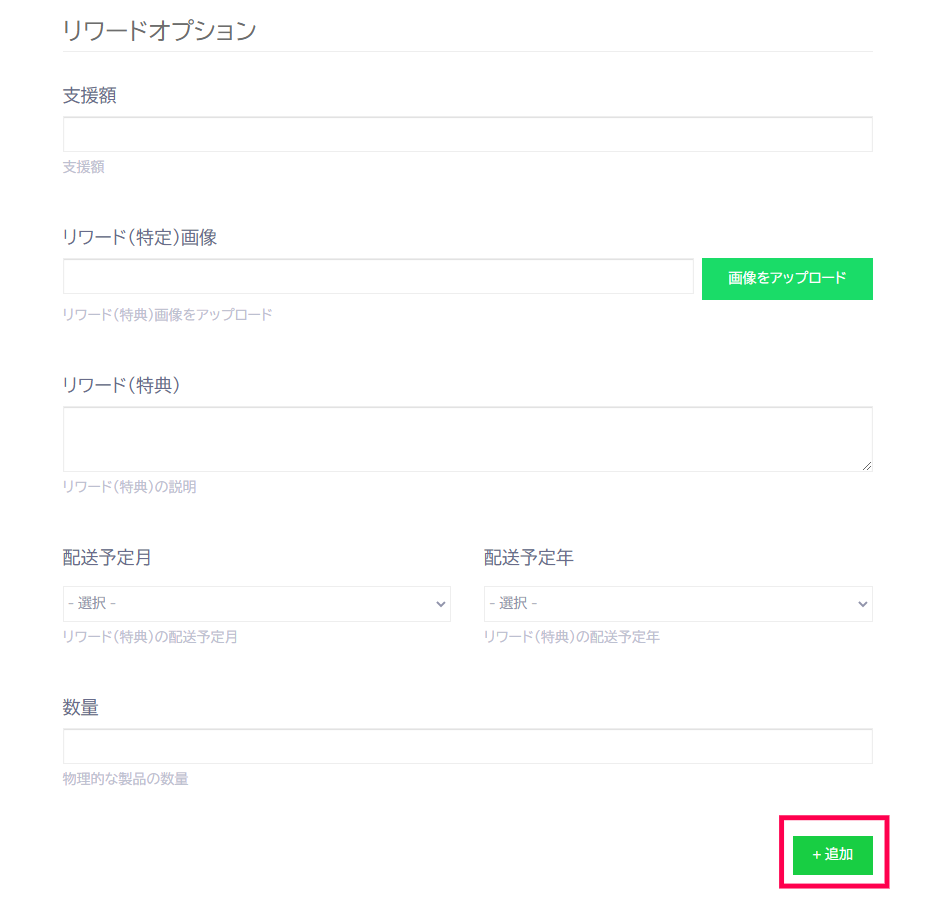Click the chevron arrow of 配送予定年 select
Screen dimensions: 933x913
(862, 604)
